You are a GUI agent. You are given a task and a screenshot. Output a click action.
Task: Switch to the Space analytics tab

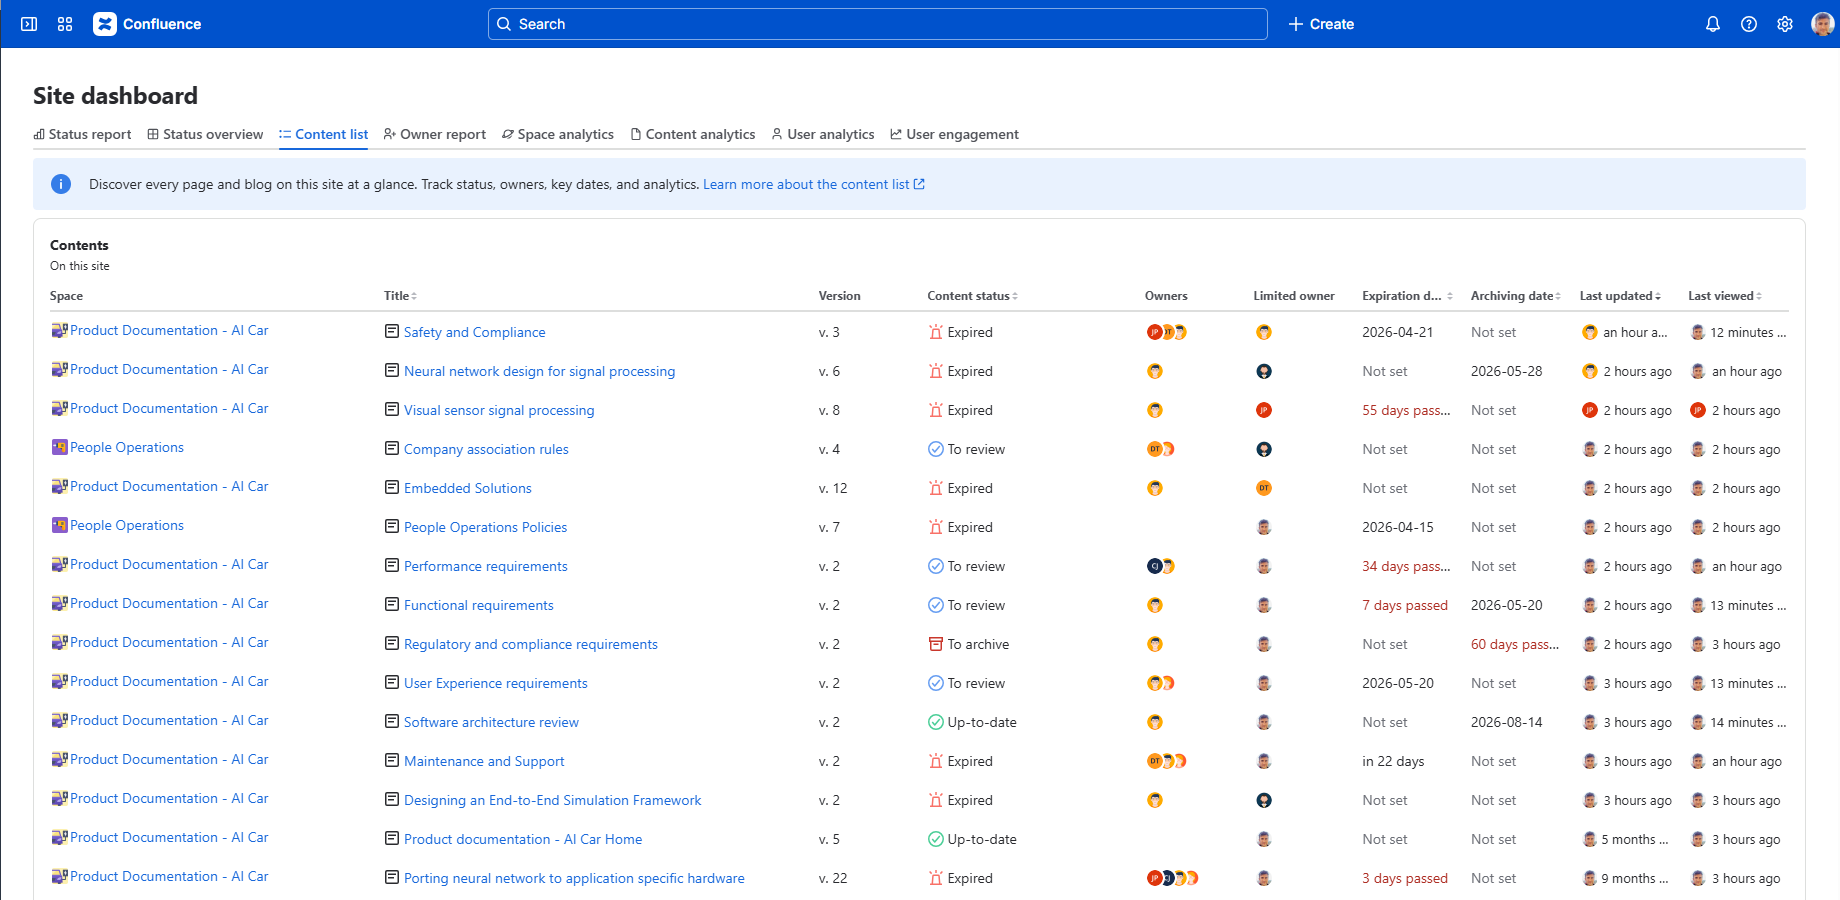pyautogui.click(x=558, y=134)
